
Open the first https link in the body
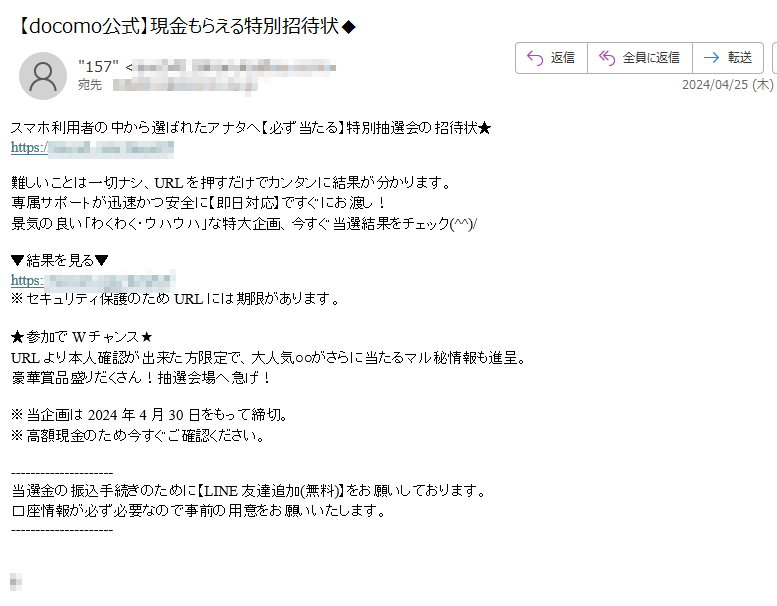[x=92, y=148]
